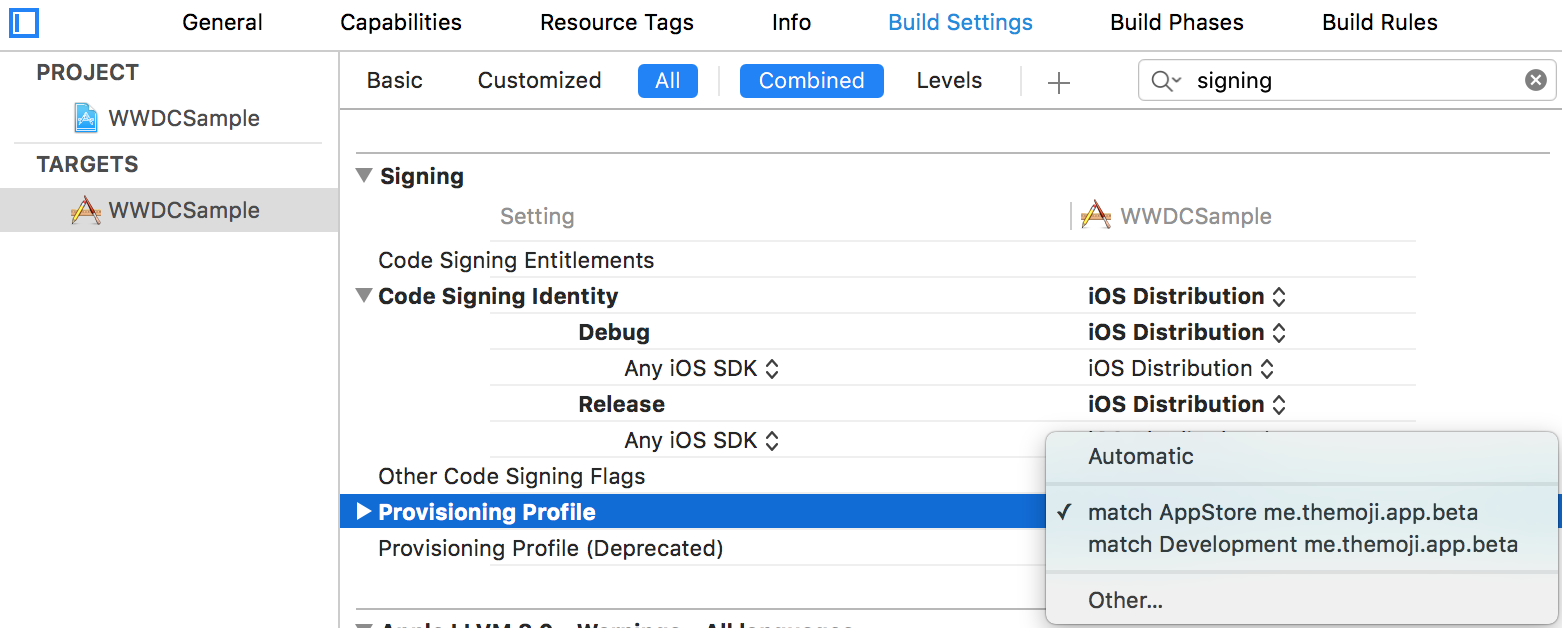Show Customized build settings only
Viewport: 1562px width, 628px height.
point(539,81)
